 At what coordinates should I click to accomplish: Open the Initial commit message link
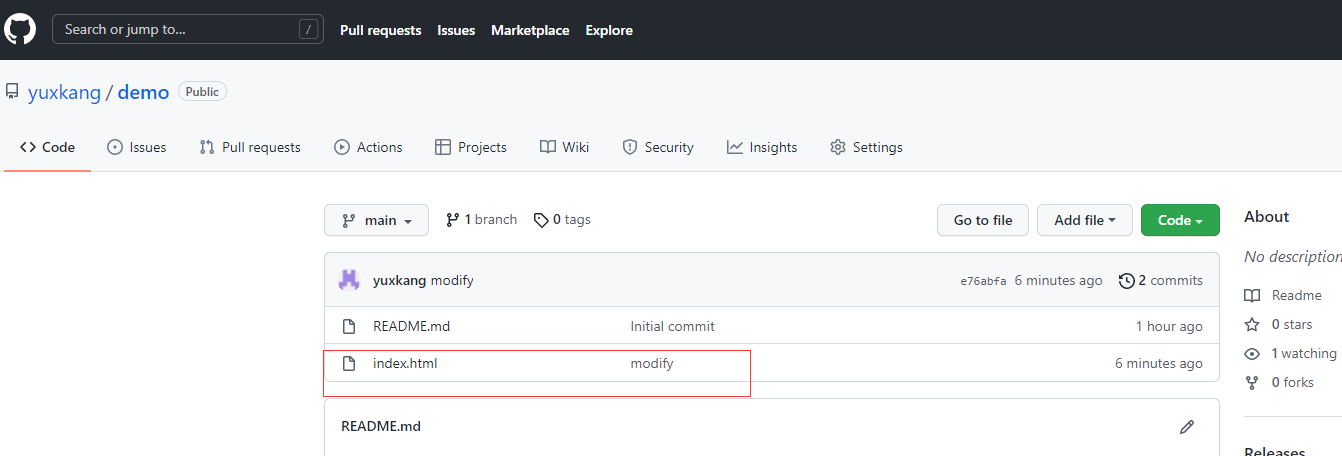click(672, 326)
